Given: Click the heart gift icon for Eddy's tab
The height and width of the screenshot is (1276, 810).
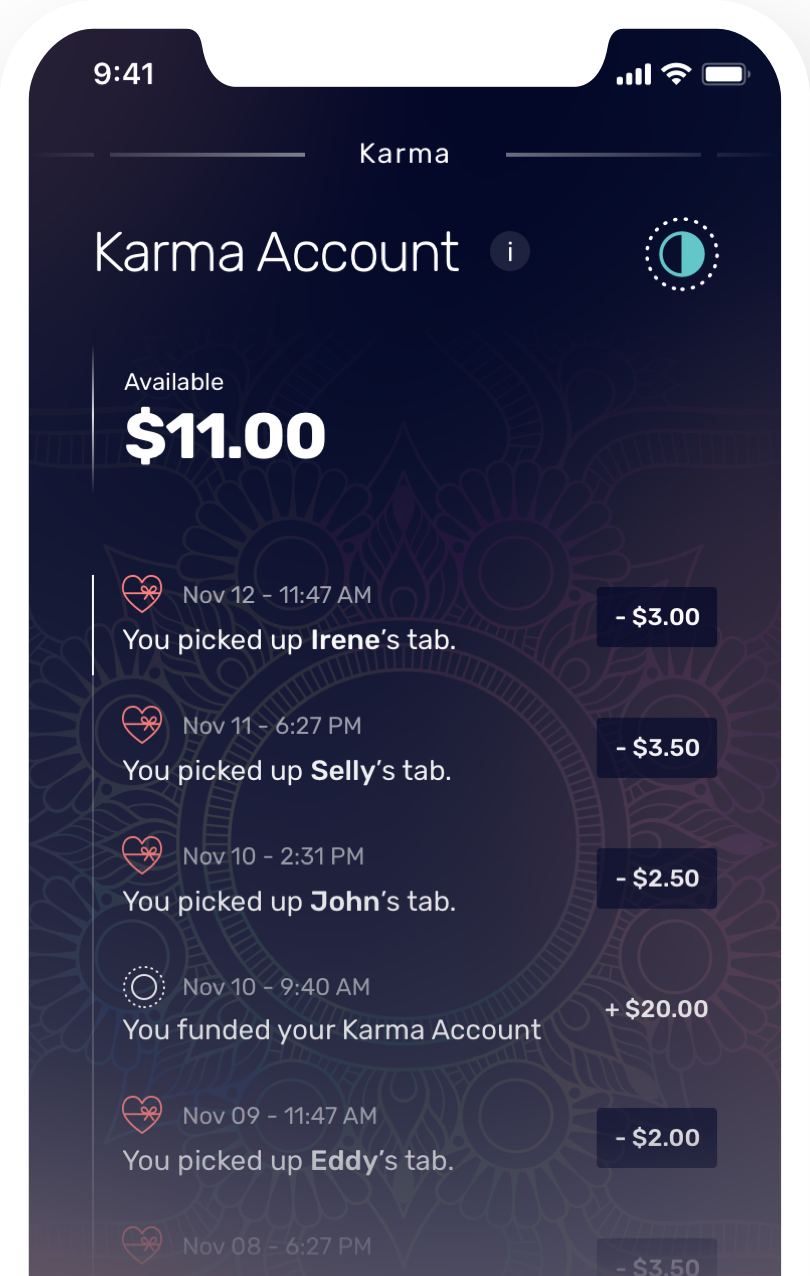Looking at the screenshot, I should (142, 1115).
